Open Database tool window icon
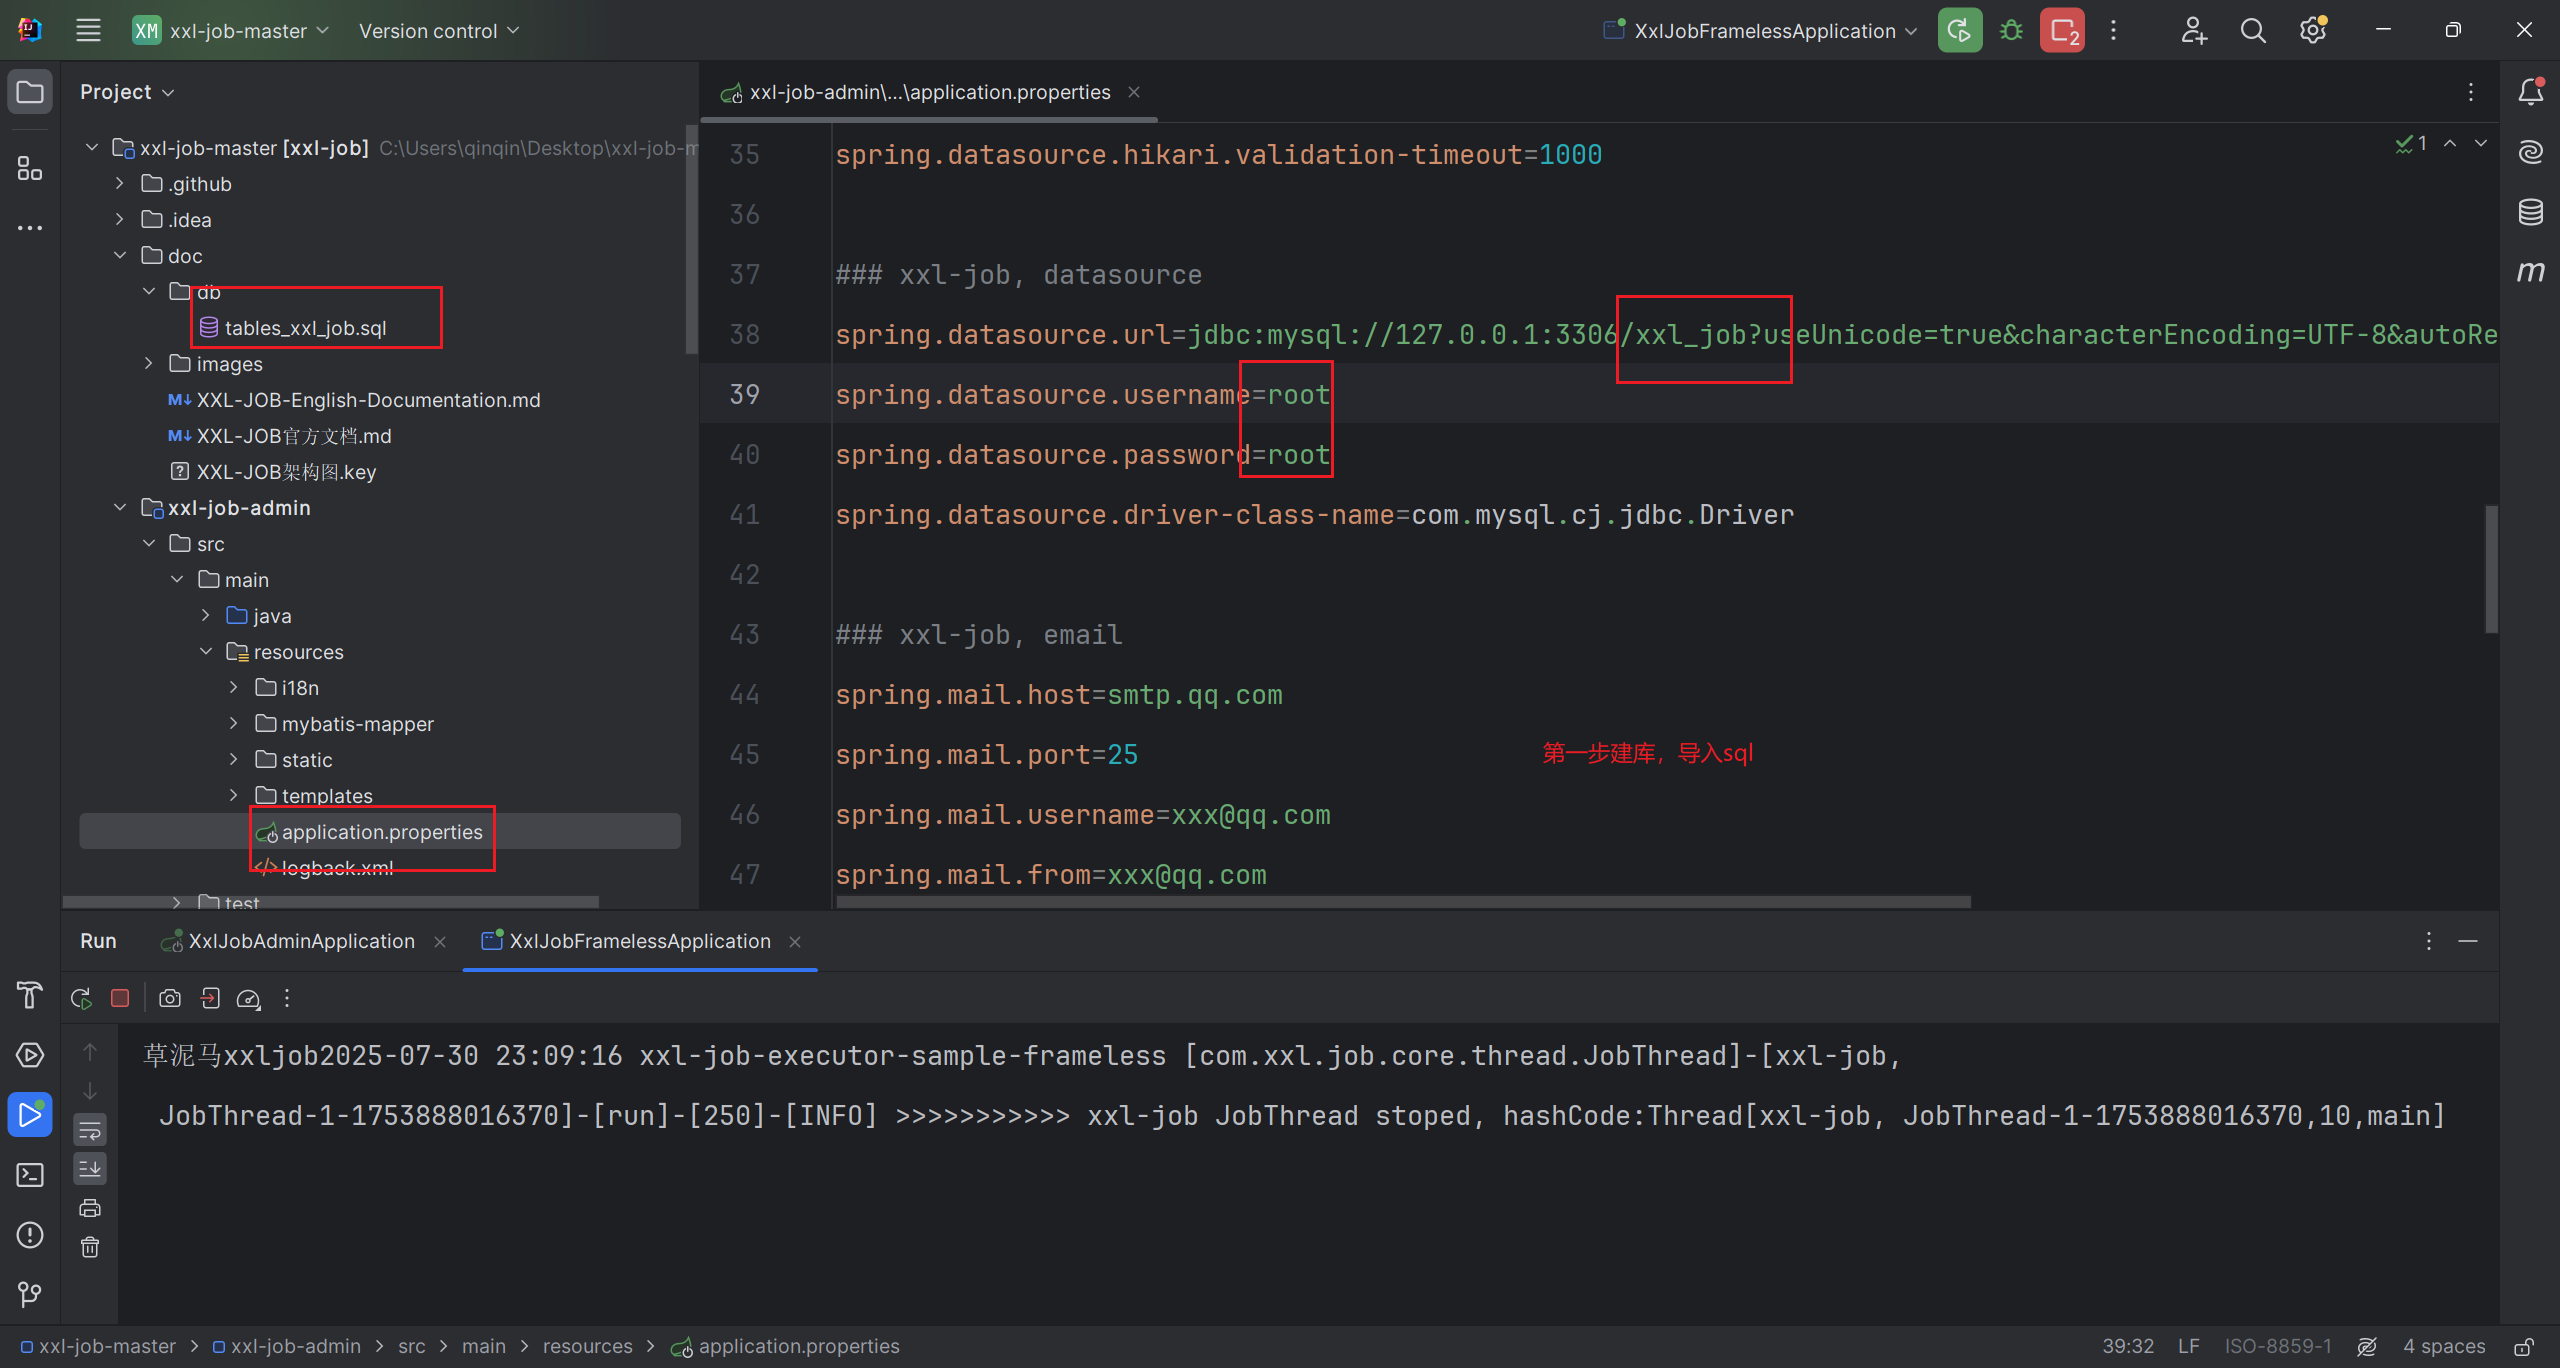 (2530, 212)
